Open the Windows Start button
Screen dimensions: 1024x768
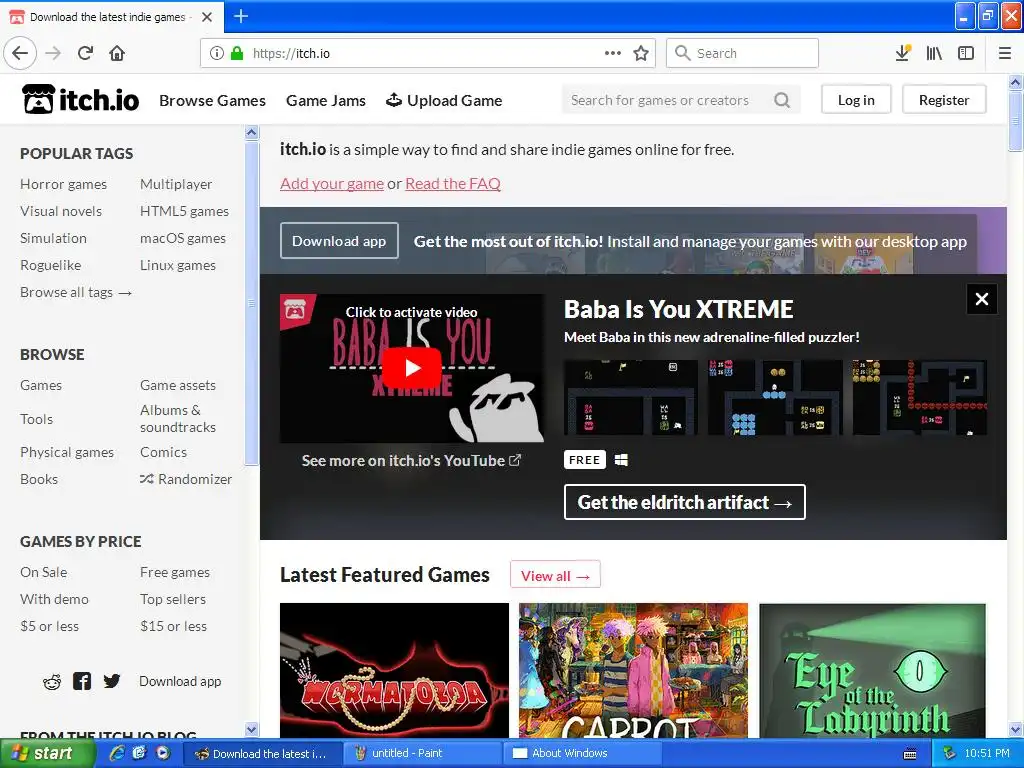pyautogui.click(x=46, y=754)
